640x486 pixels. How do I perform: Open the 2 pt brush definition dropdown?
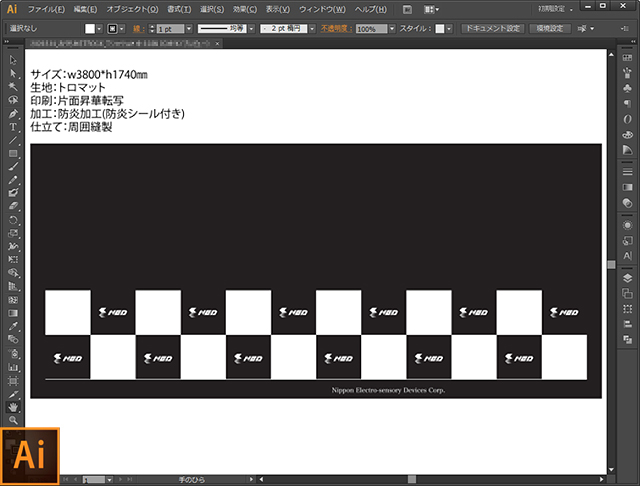click(x=312, y=29)
